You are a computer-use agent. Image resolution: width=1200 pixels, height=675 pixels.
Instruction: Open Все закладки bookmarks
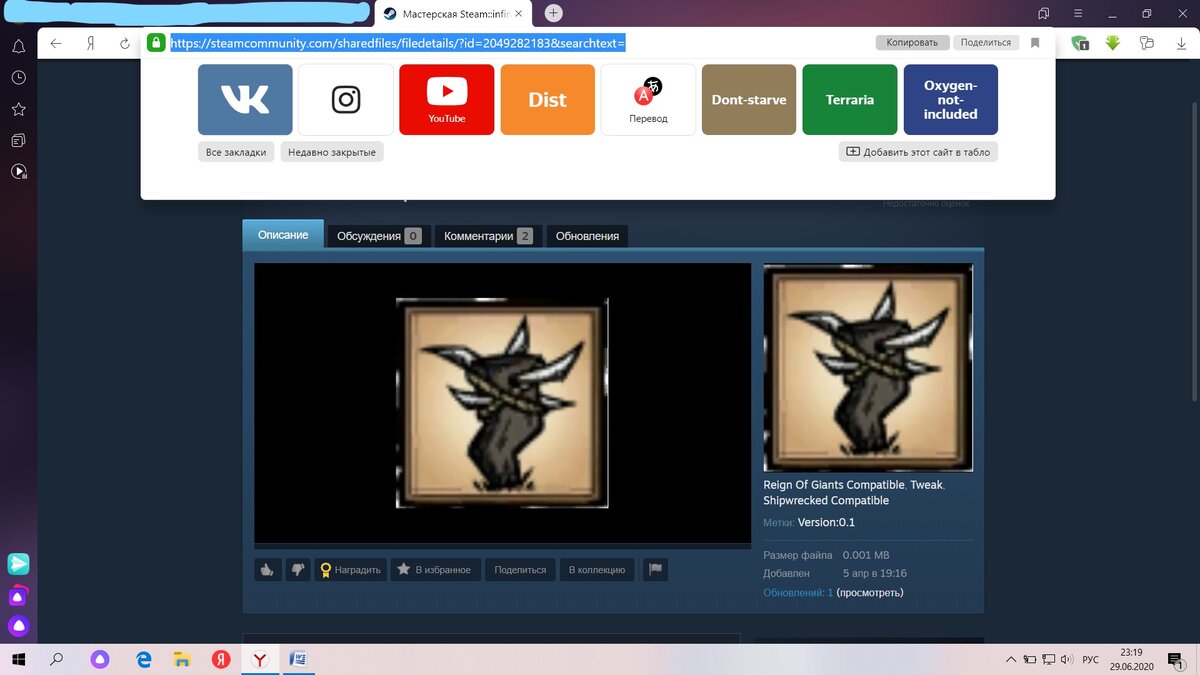coord(236,152)
